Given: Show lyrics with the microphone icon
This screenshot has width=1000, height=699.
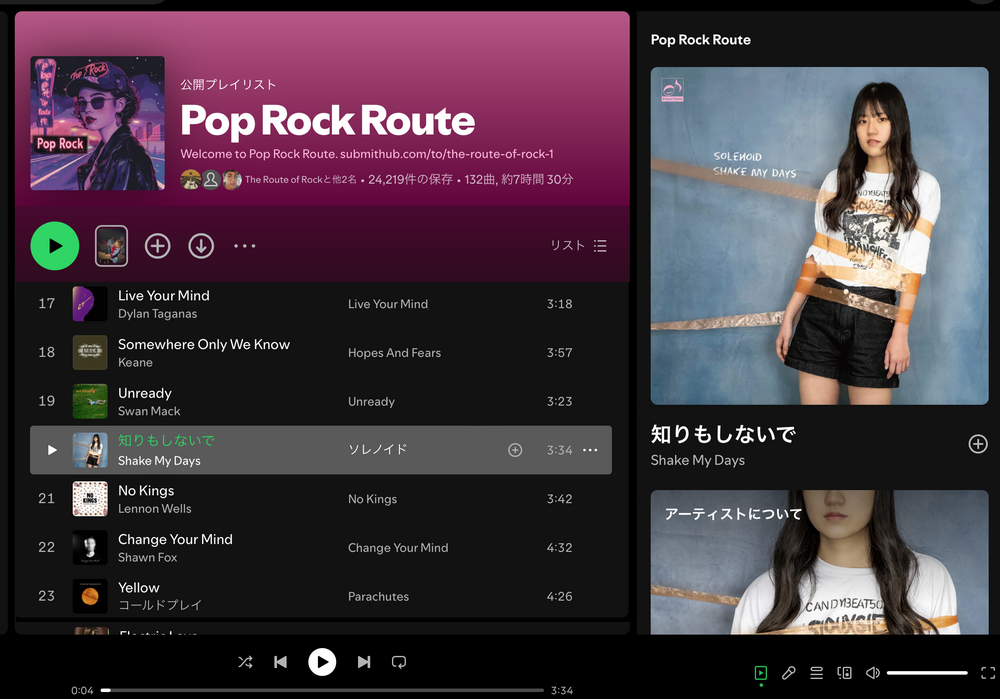Looking at the screenshot, I should coord(789,673).
